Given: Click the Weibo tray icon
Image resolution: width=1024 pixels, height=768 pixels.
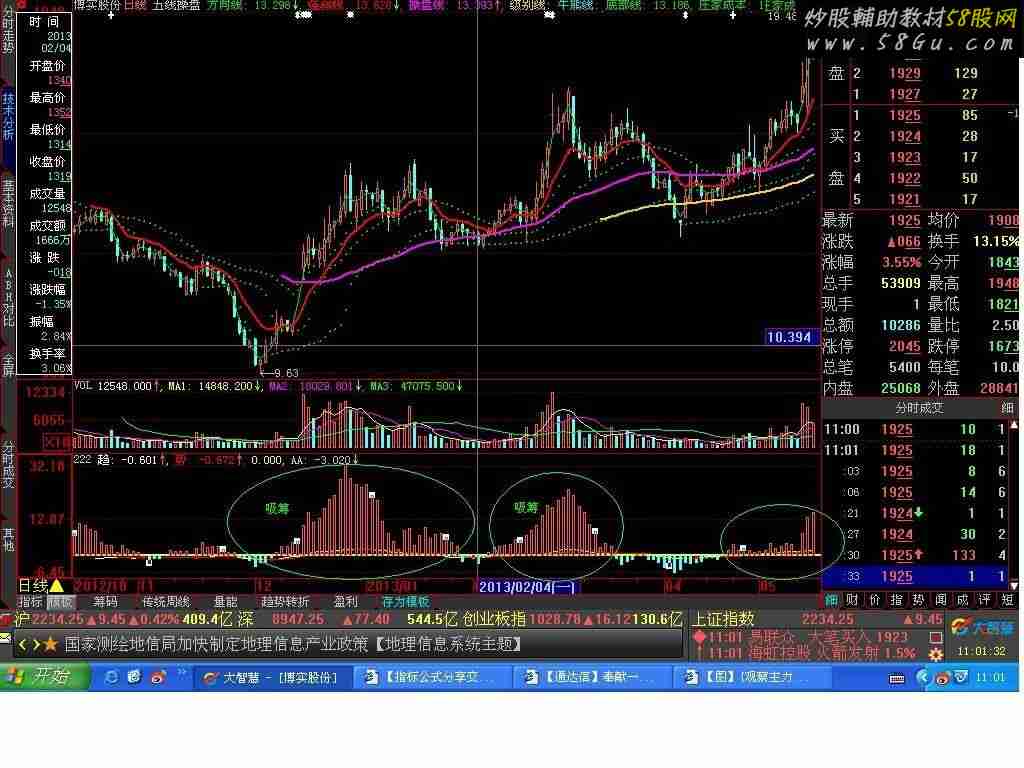Looking at the screenshot, I should tap(941, 679).
